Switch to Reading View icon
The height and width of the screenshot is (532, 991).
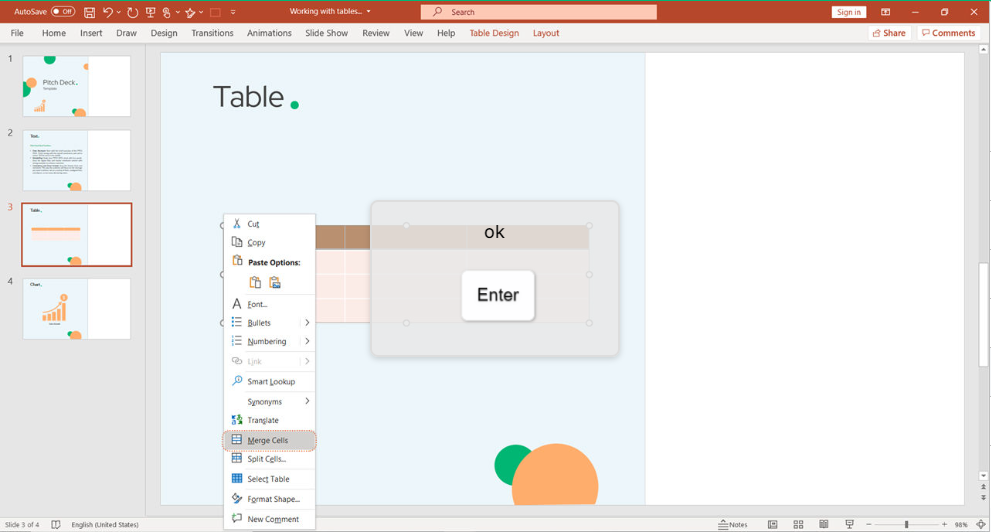[x=824, y=524]
